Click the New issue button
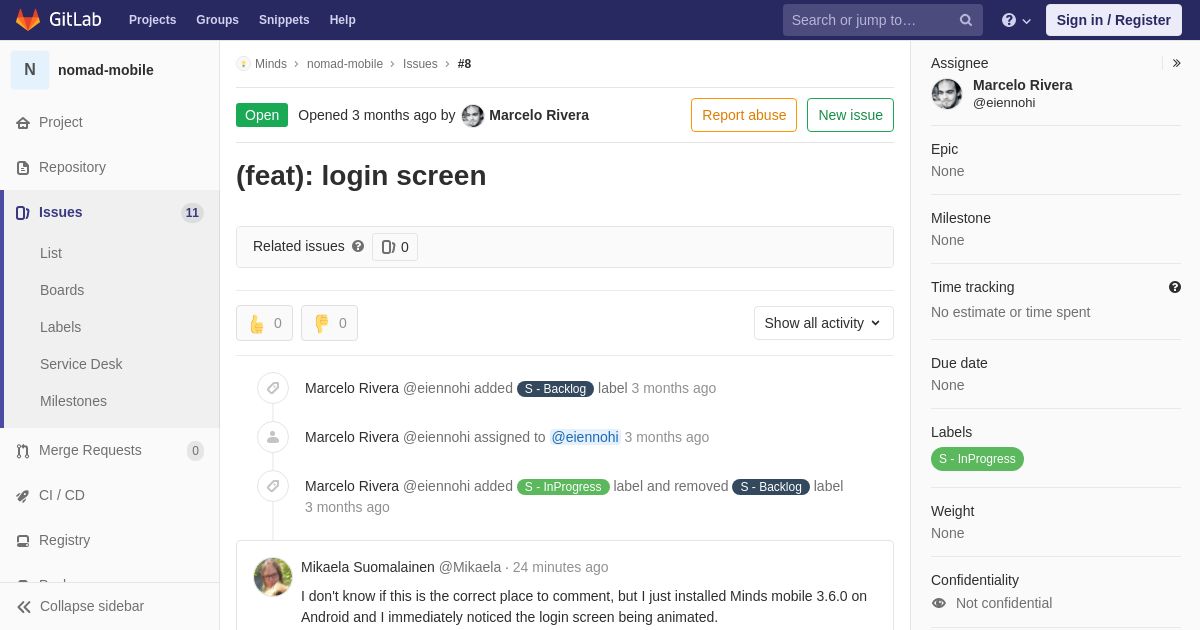 pos(850,115)
